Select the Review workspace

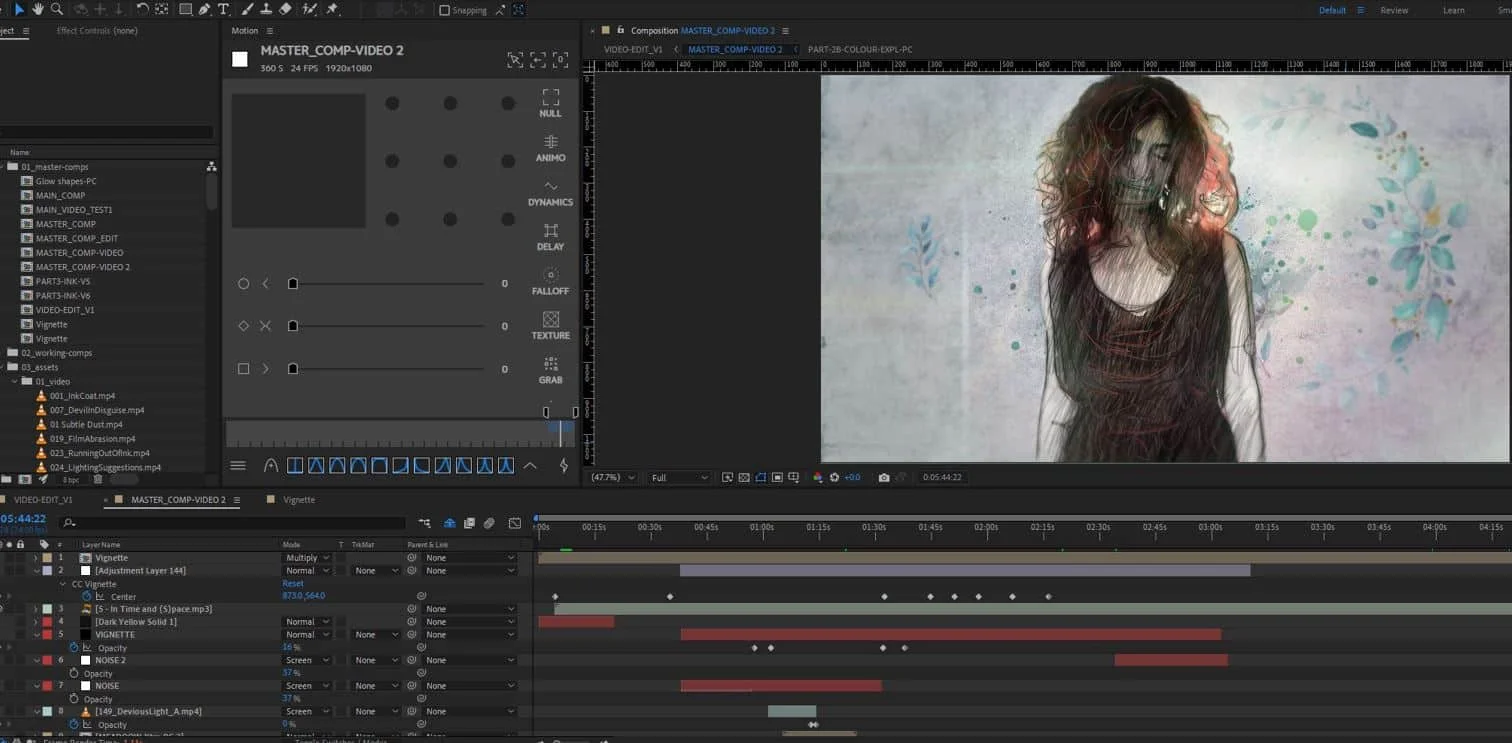tap(1394, 10)
